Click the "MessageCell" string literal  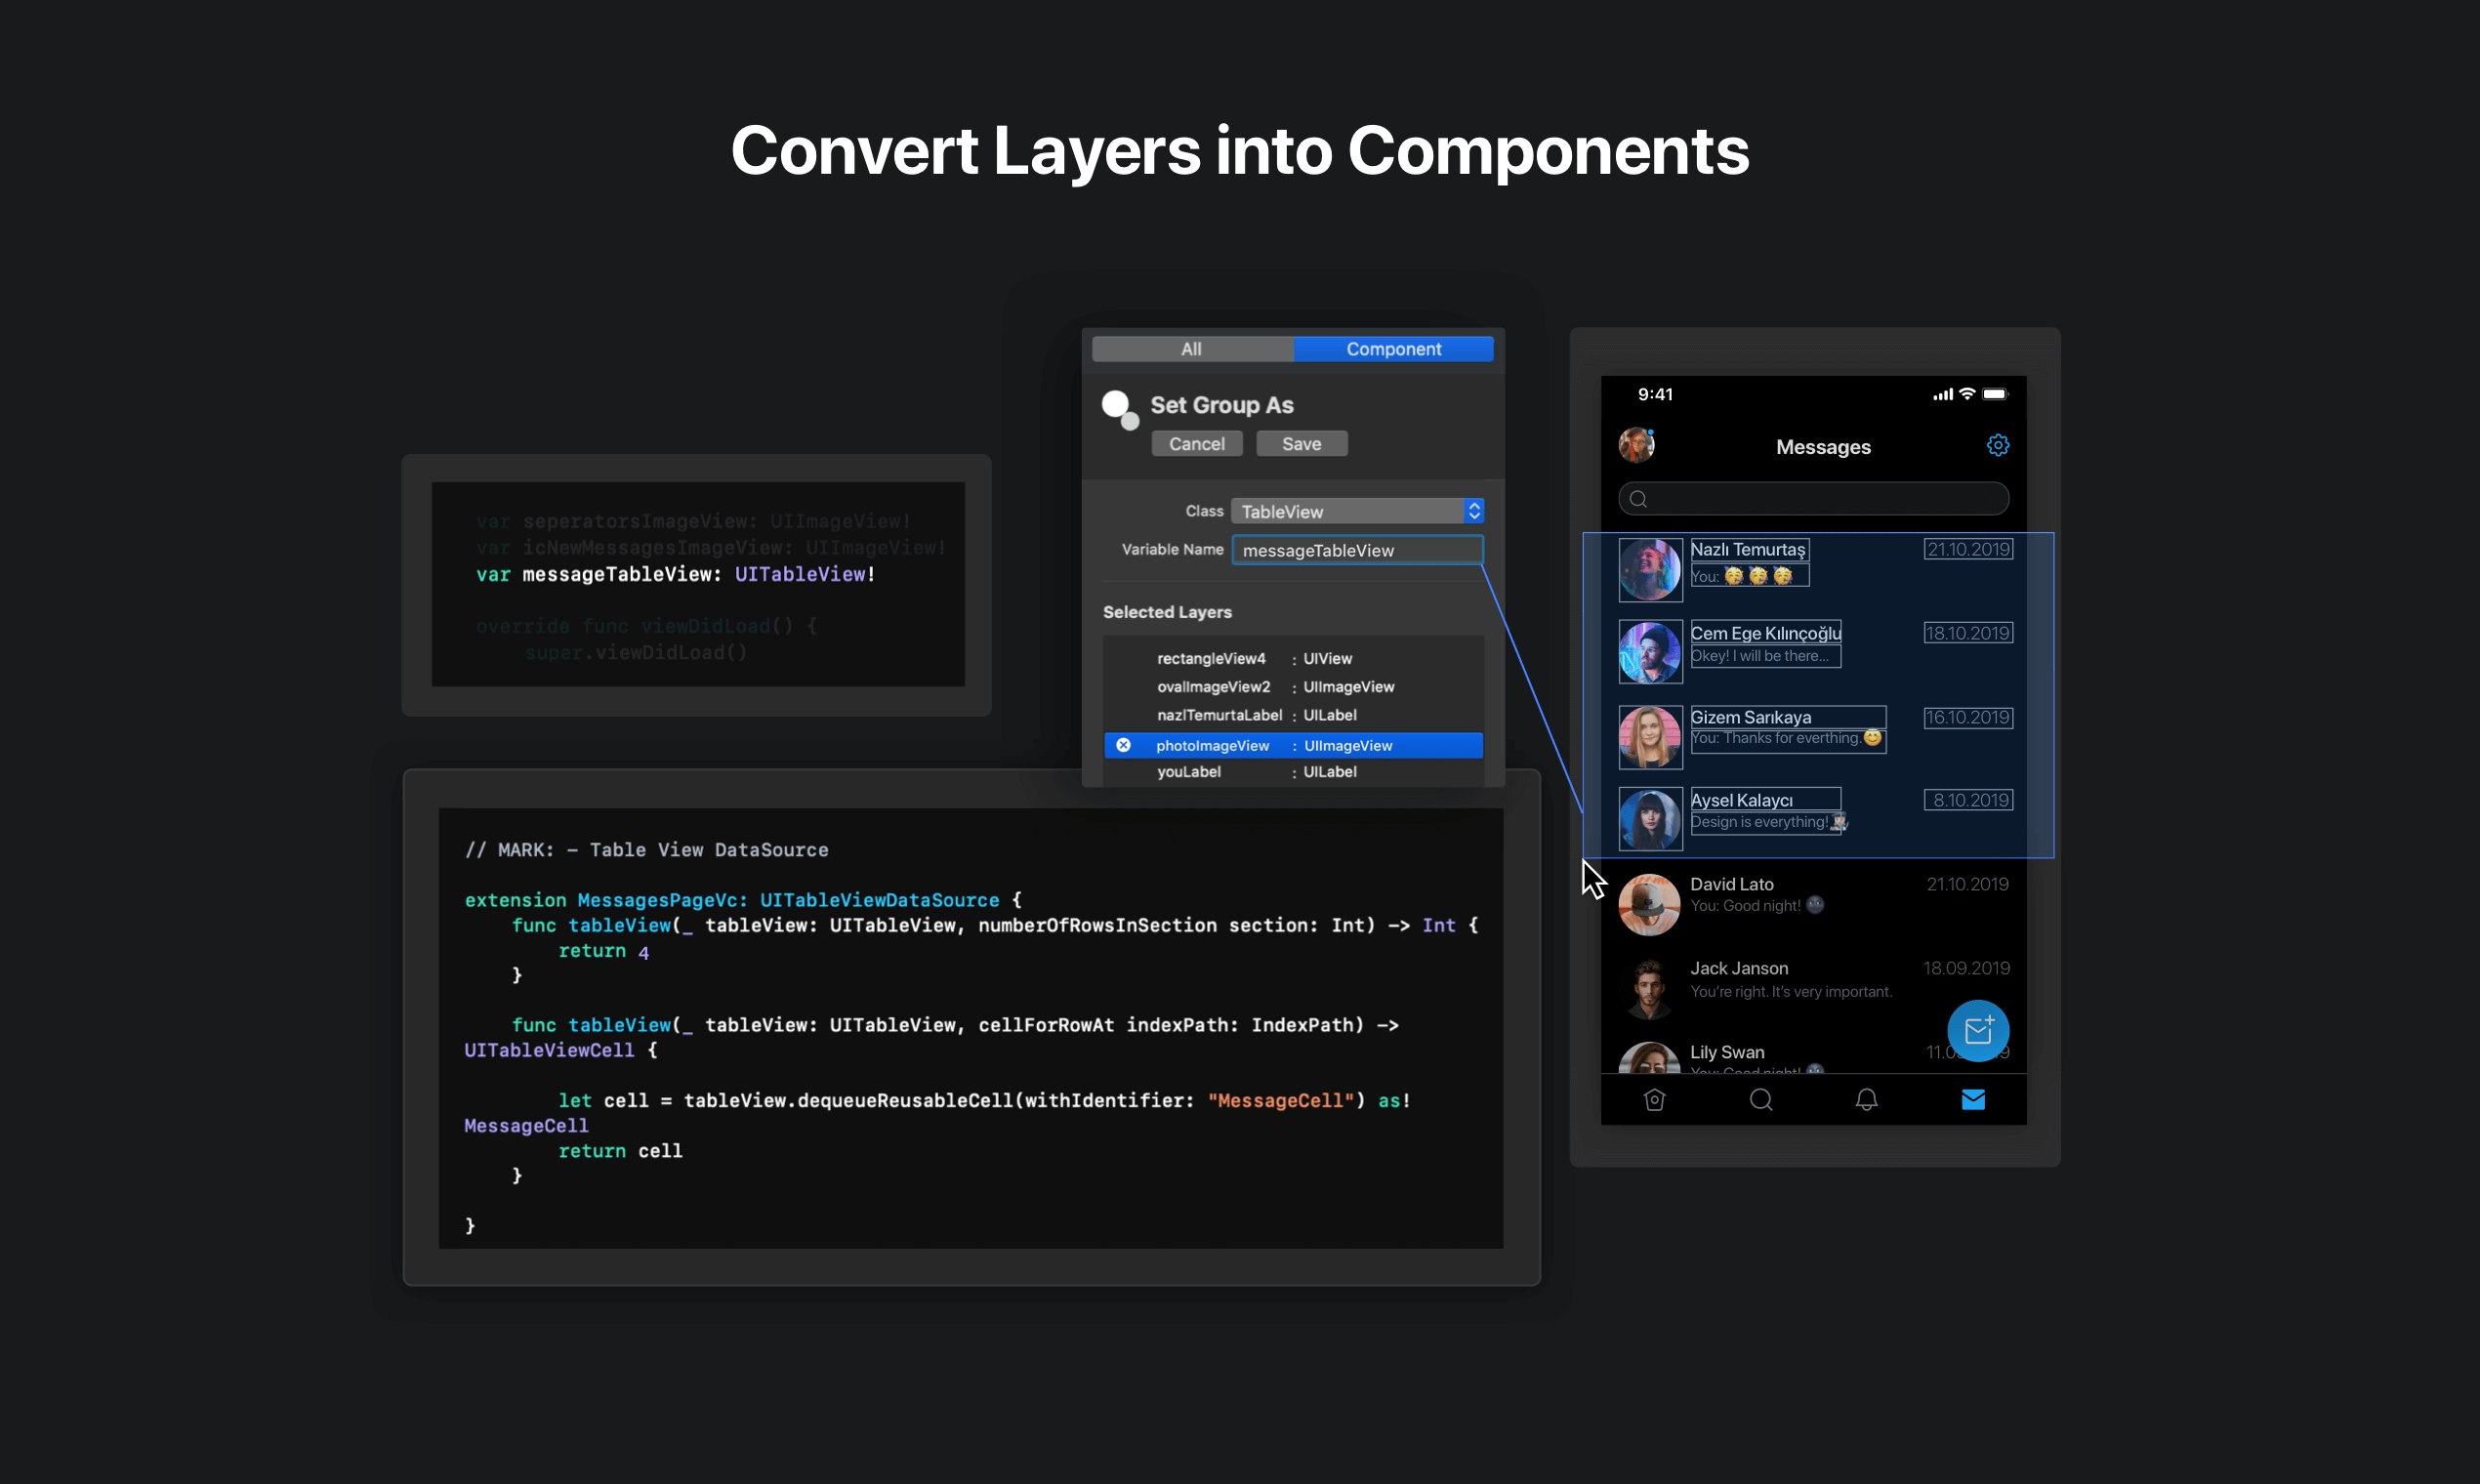pos(1280,1100)
